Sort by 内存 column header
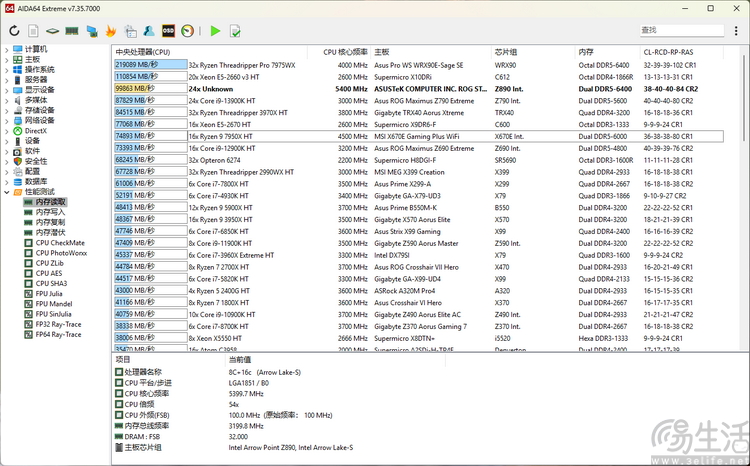 (586, 52)
